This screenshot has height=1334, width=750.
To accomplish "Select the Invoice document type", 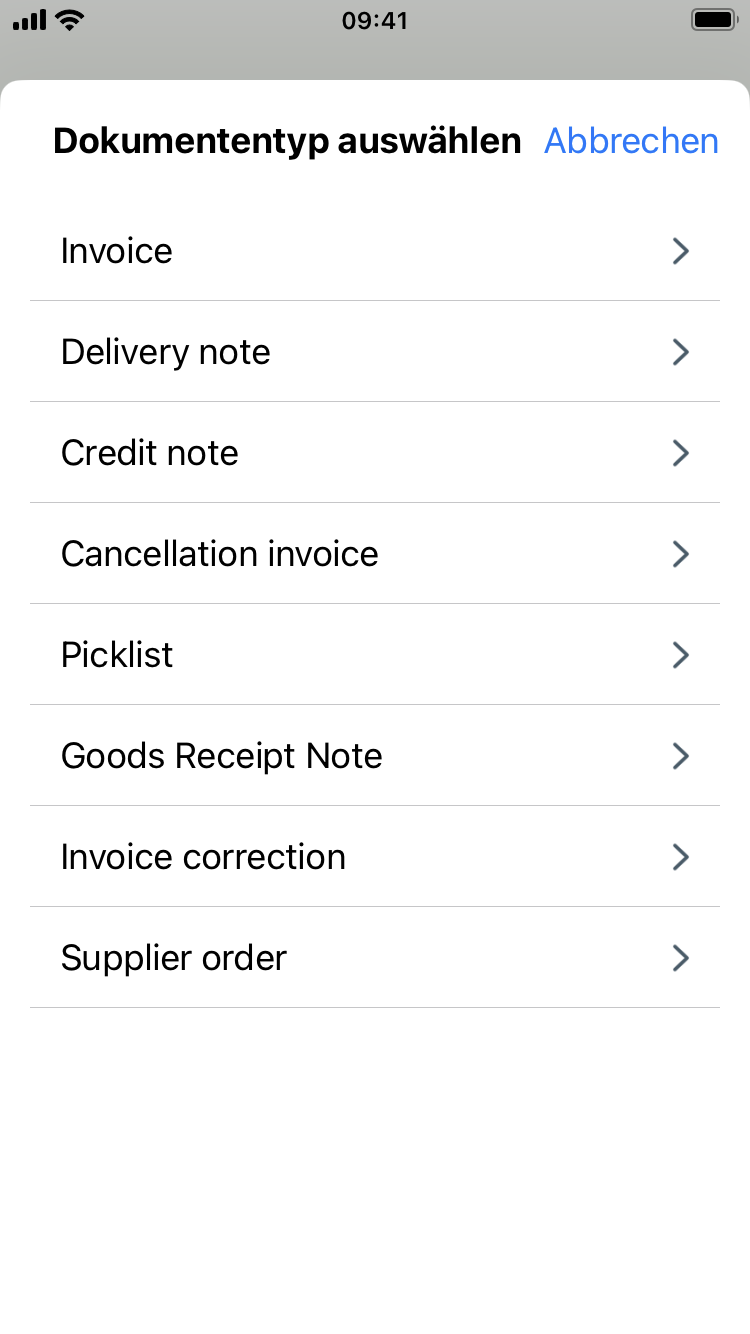I will point(117,251).
